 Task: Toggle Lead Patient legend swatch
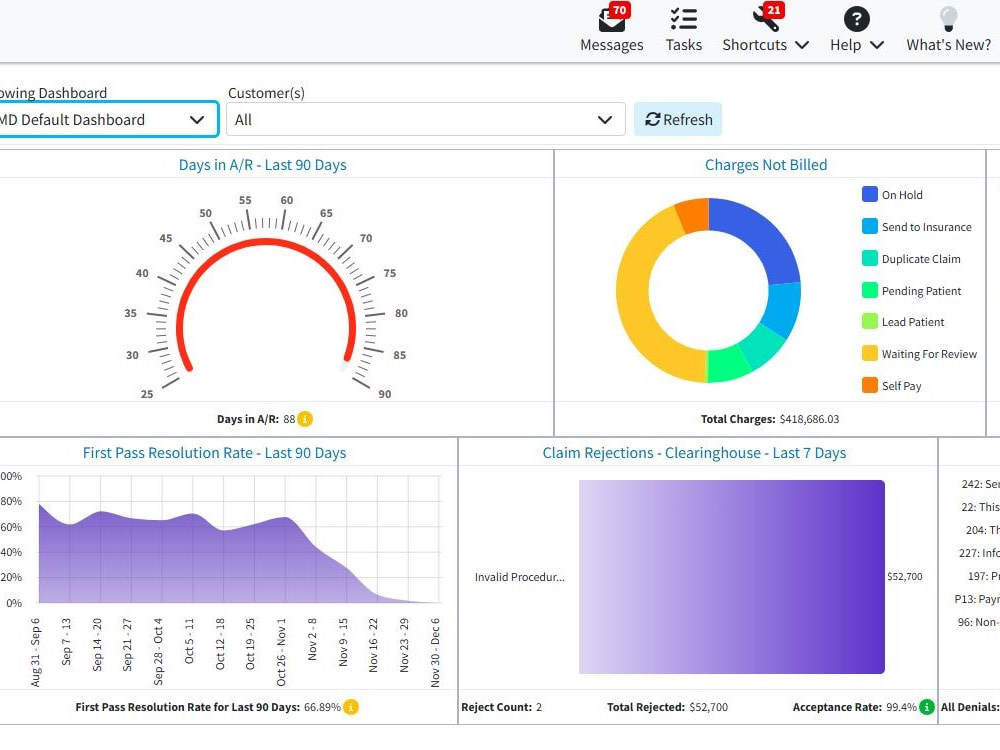click(x=869, y=321)
